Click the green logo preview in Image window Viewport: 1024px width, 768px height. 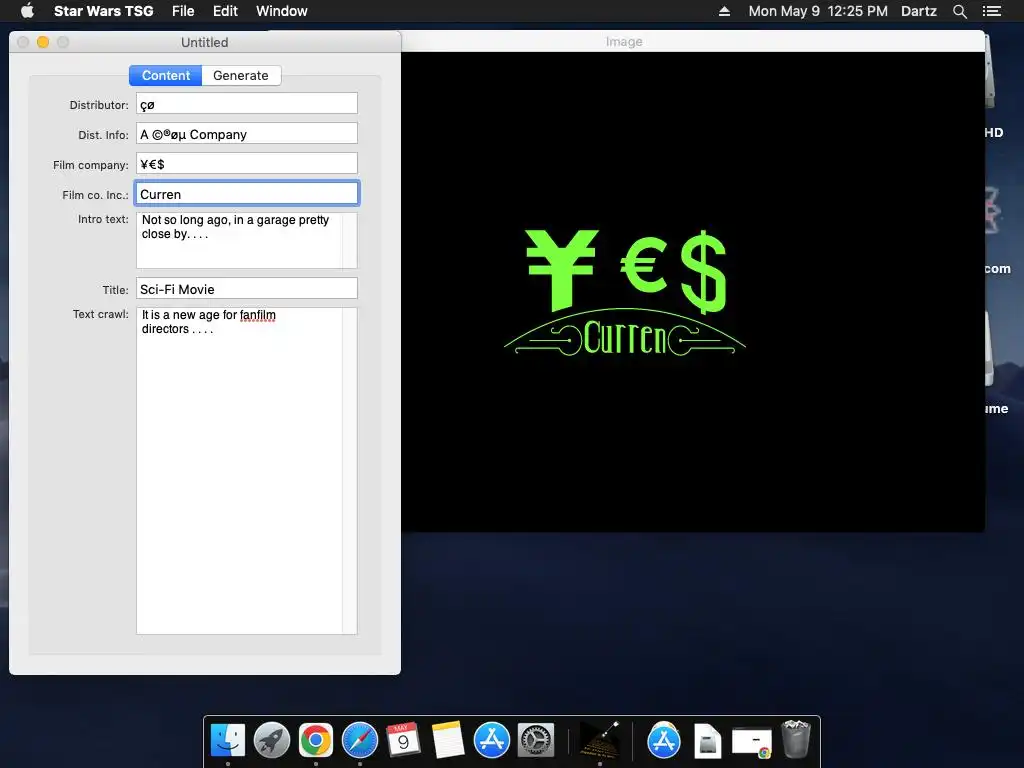tap(625, 293)
